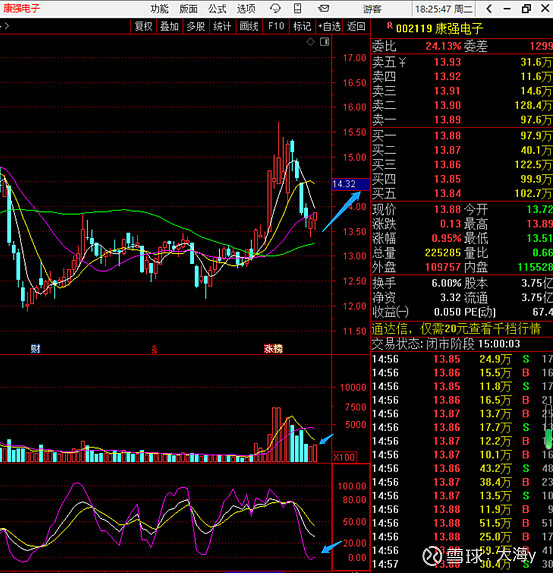Click the 卖四 price 13.92

[x=447, y=76]
